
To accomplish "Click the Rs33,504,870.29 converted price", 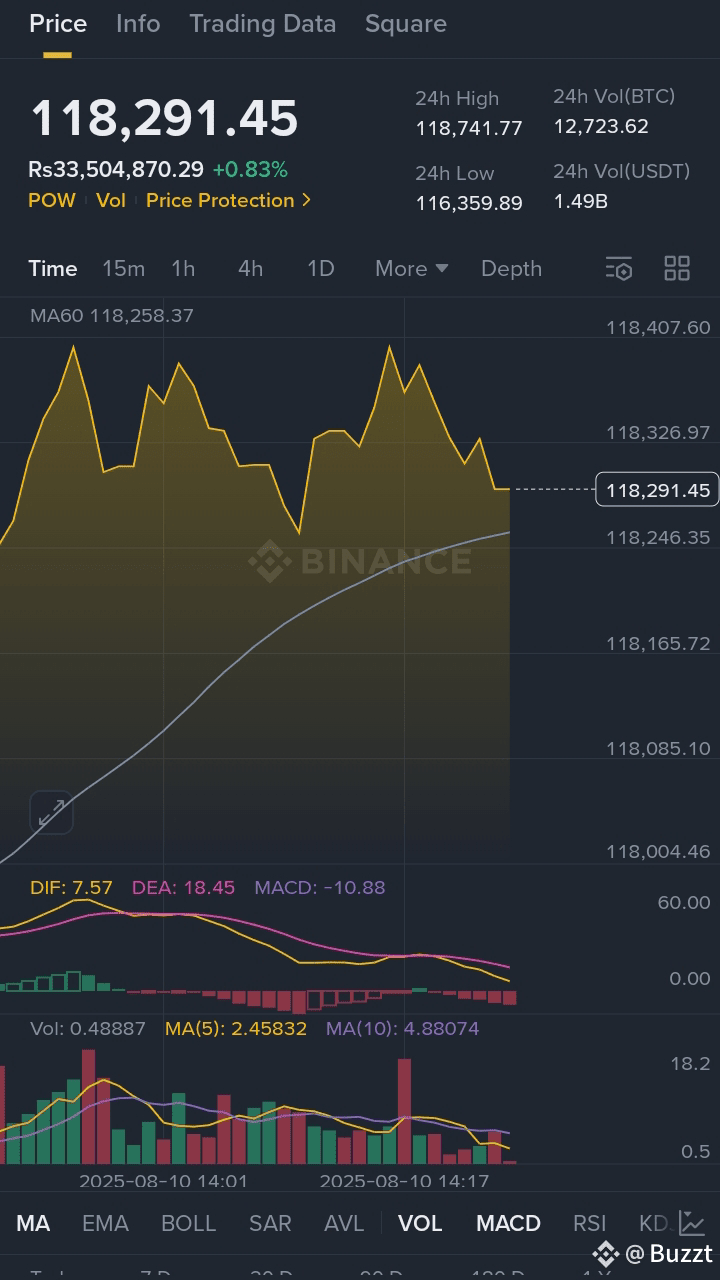I will (116, 170).
